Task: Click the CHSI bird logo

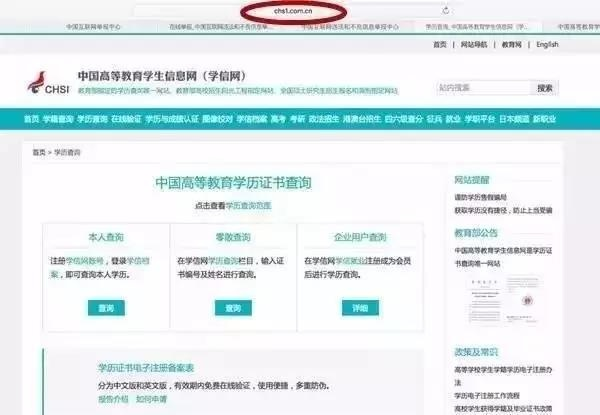Action: pyautogui.click(x=48, y=83)
